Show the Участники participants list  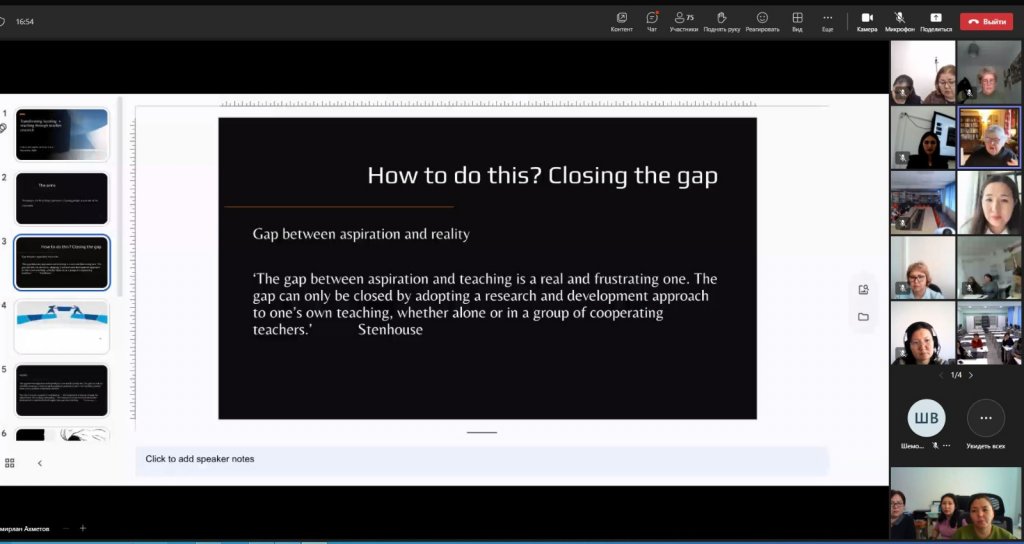(x=684, y=18)
